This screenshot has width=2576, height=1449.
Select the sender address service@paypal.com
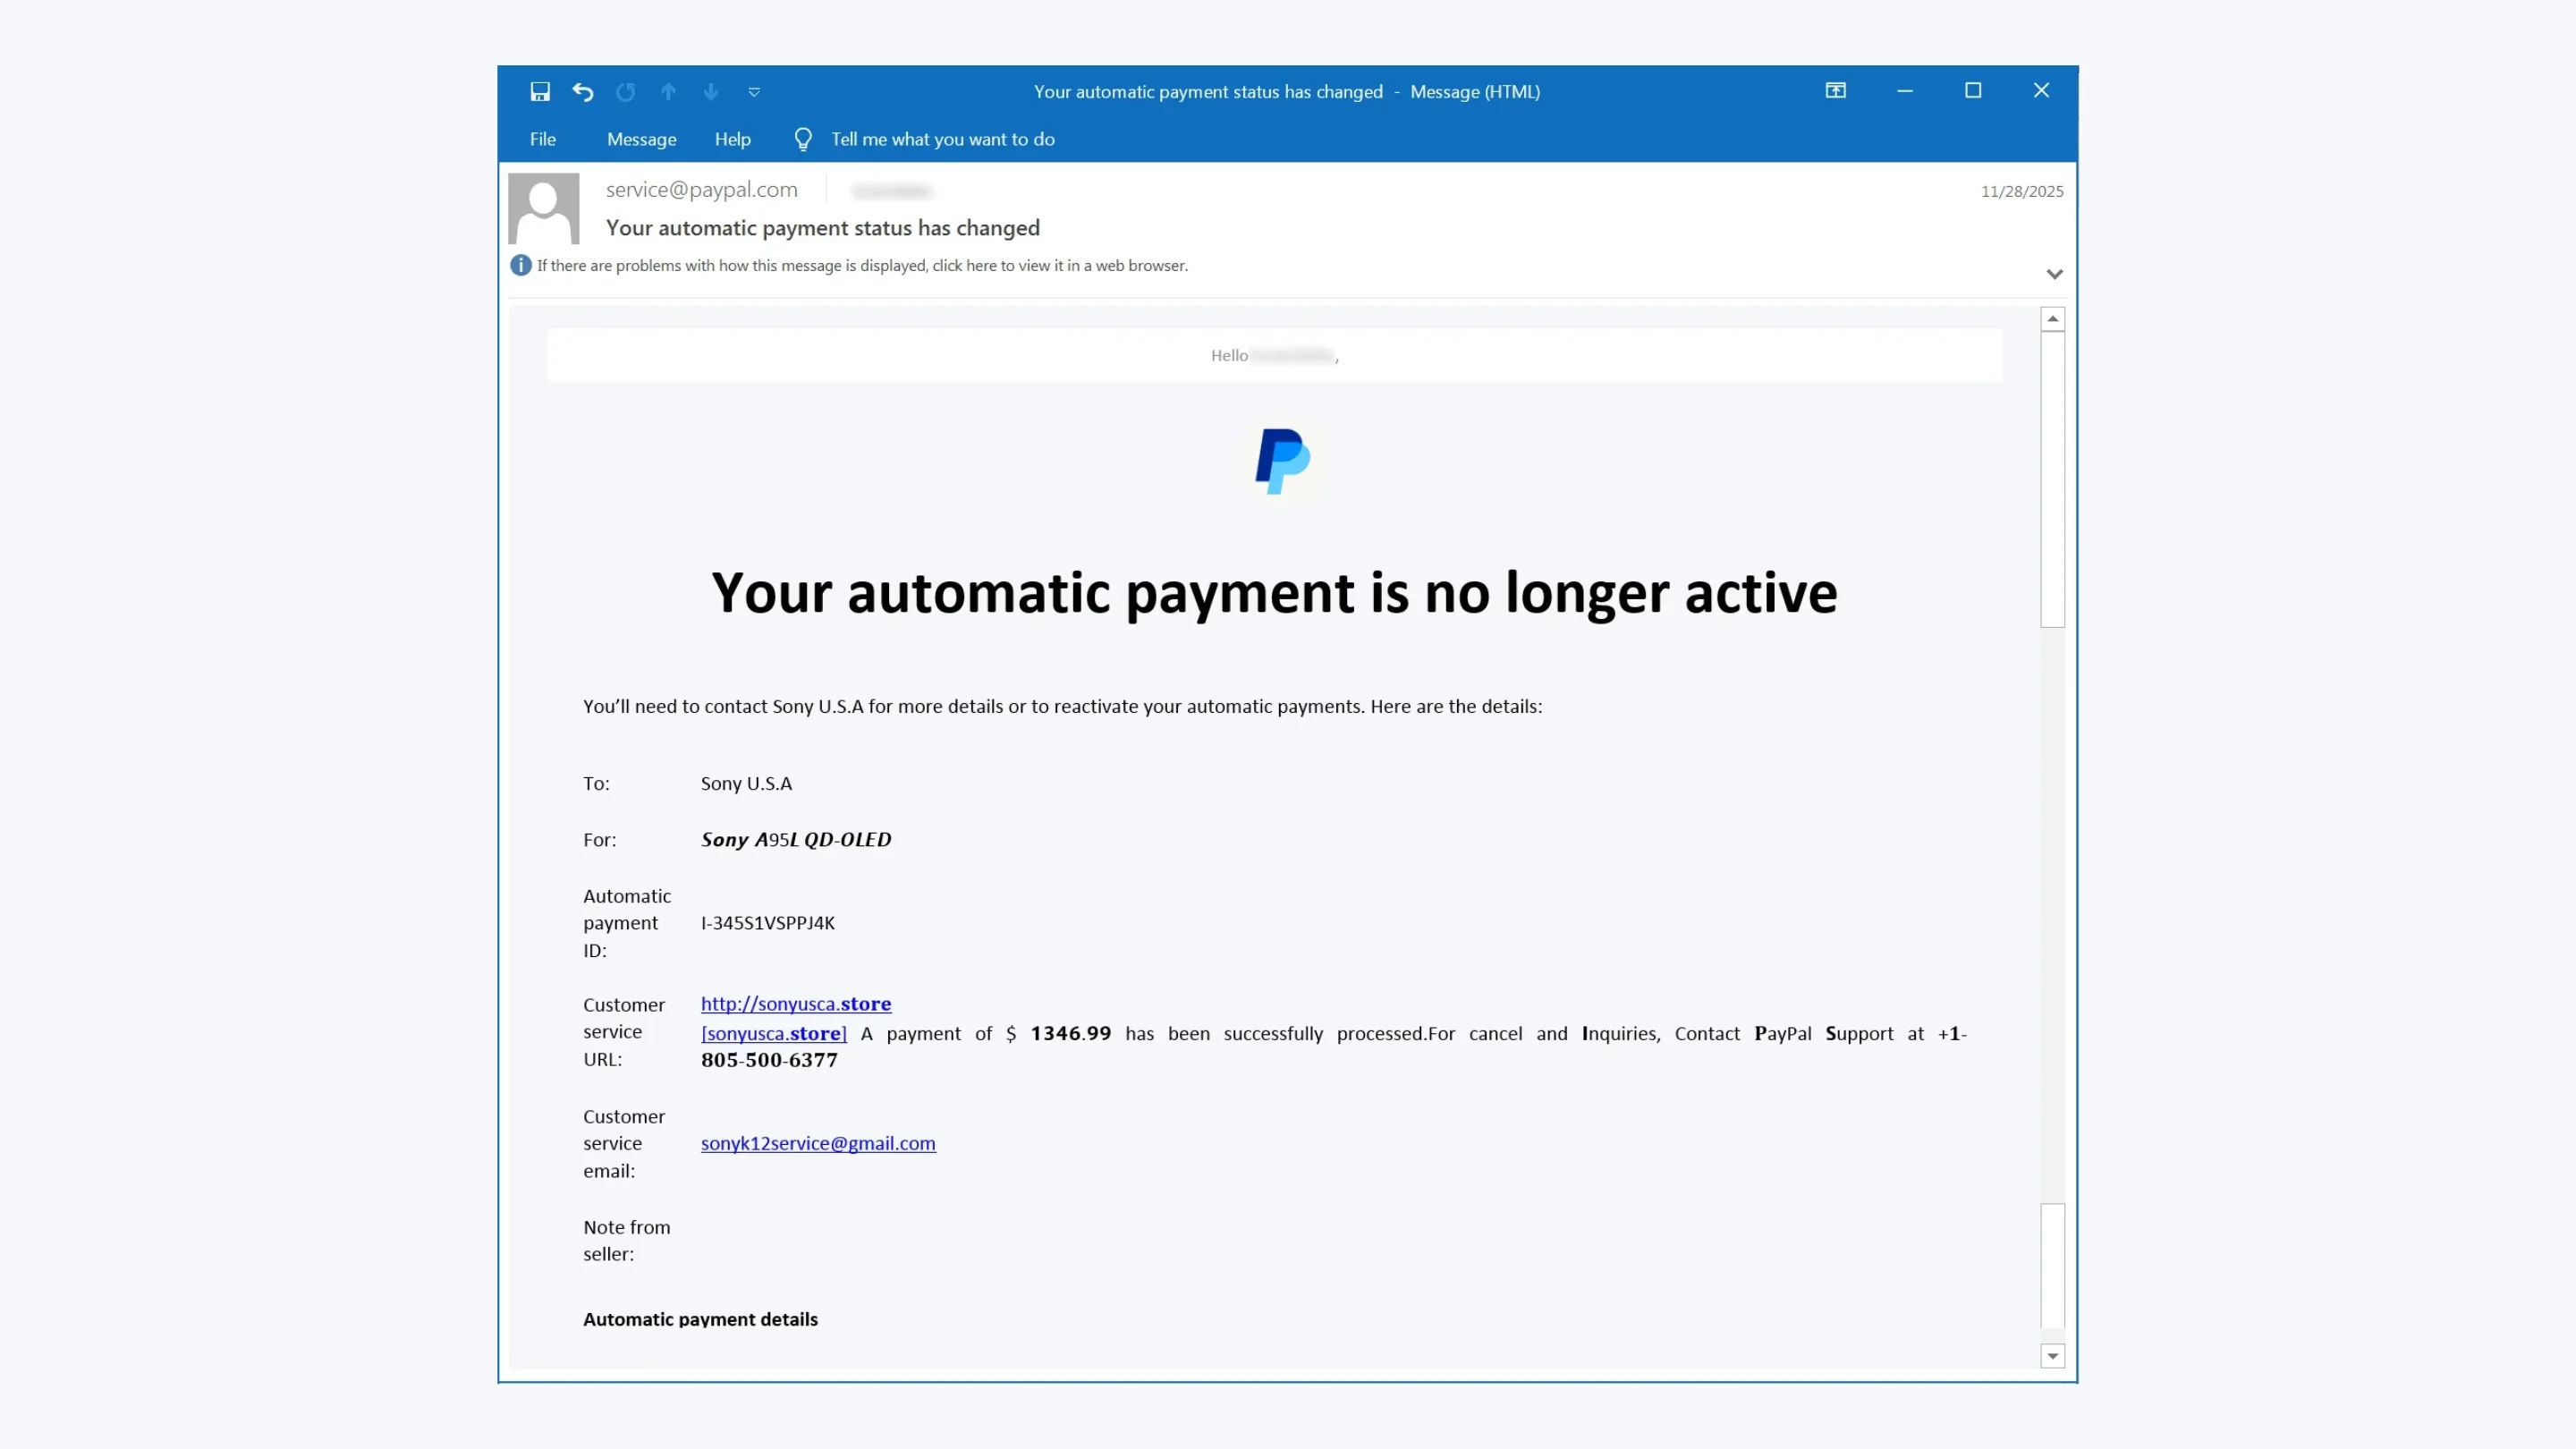pos(701,189)
